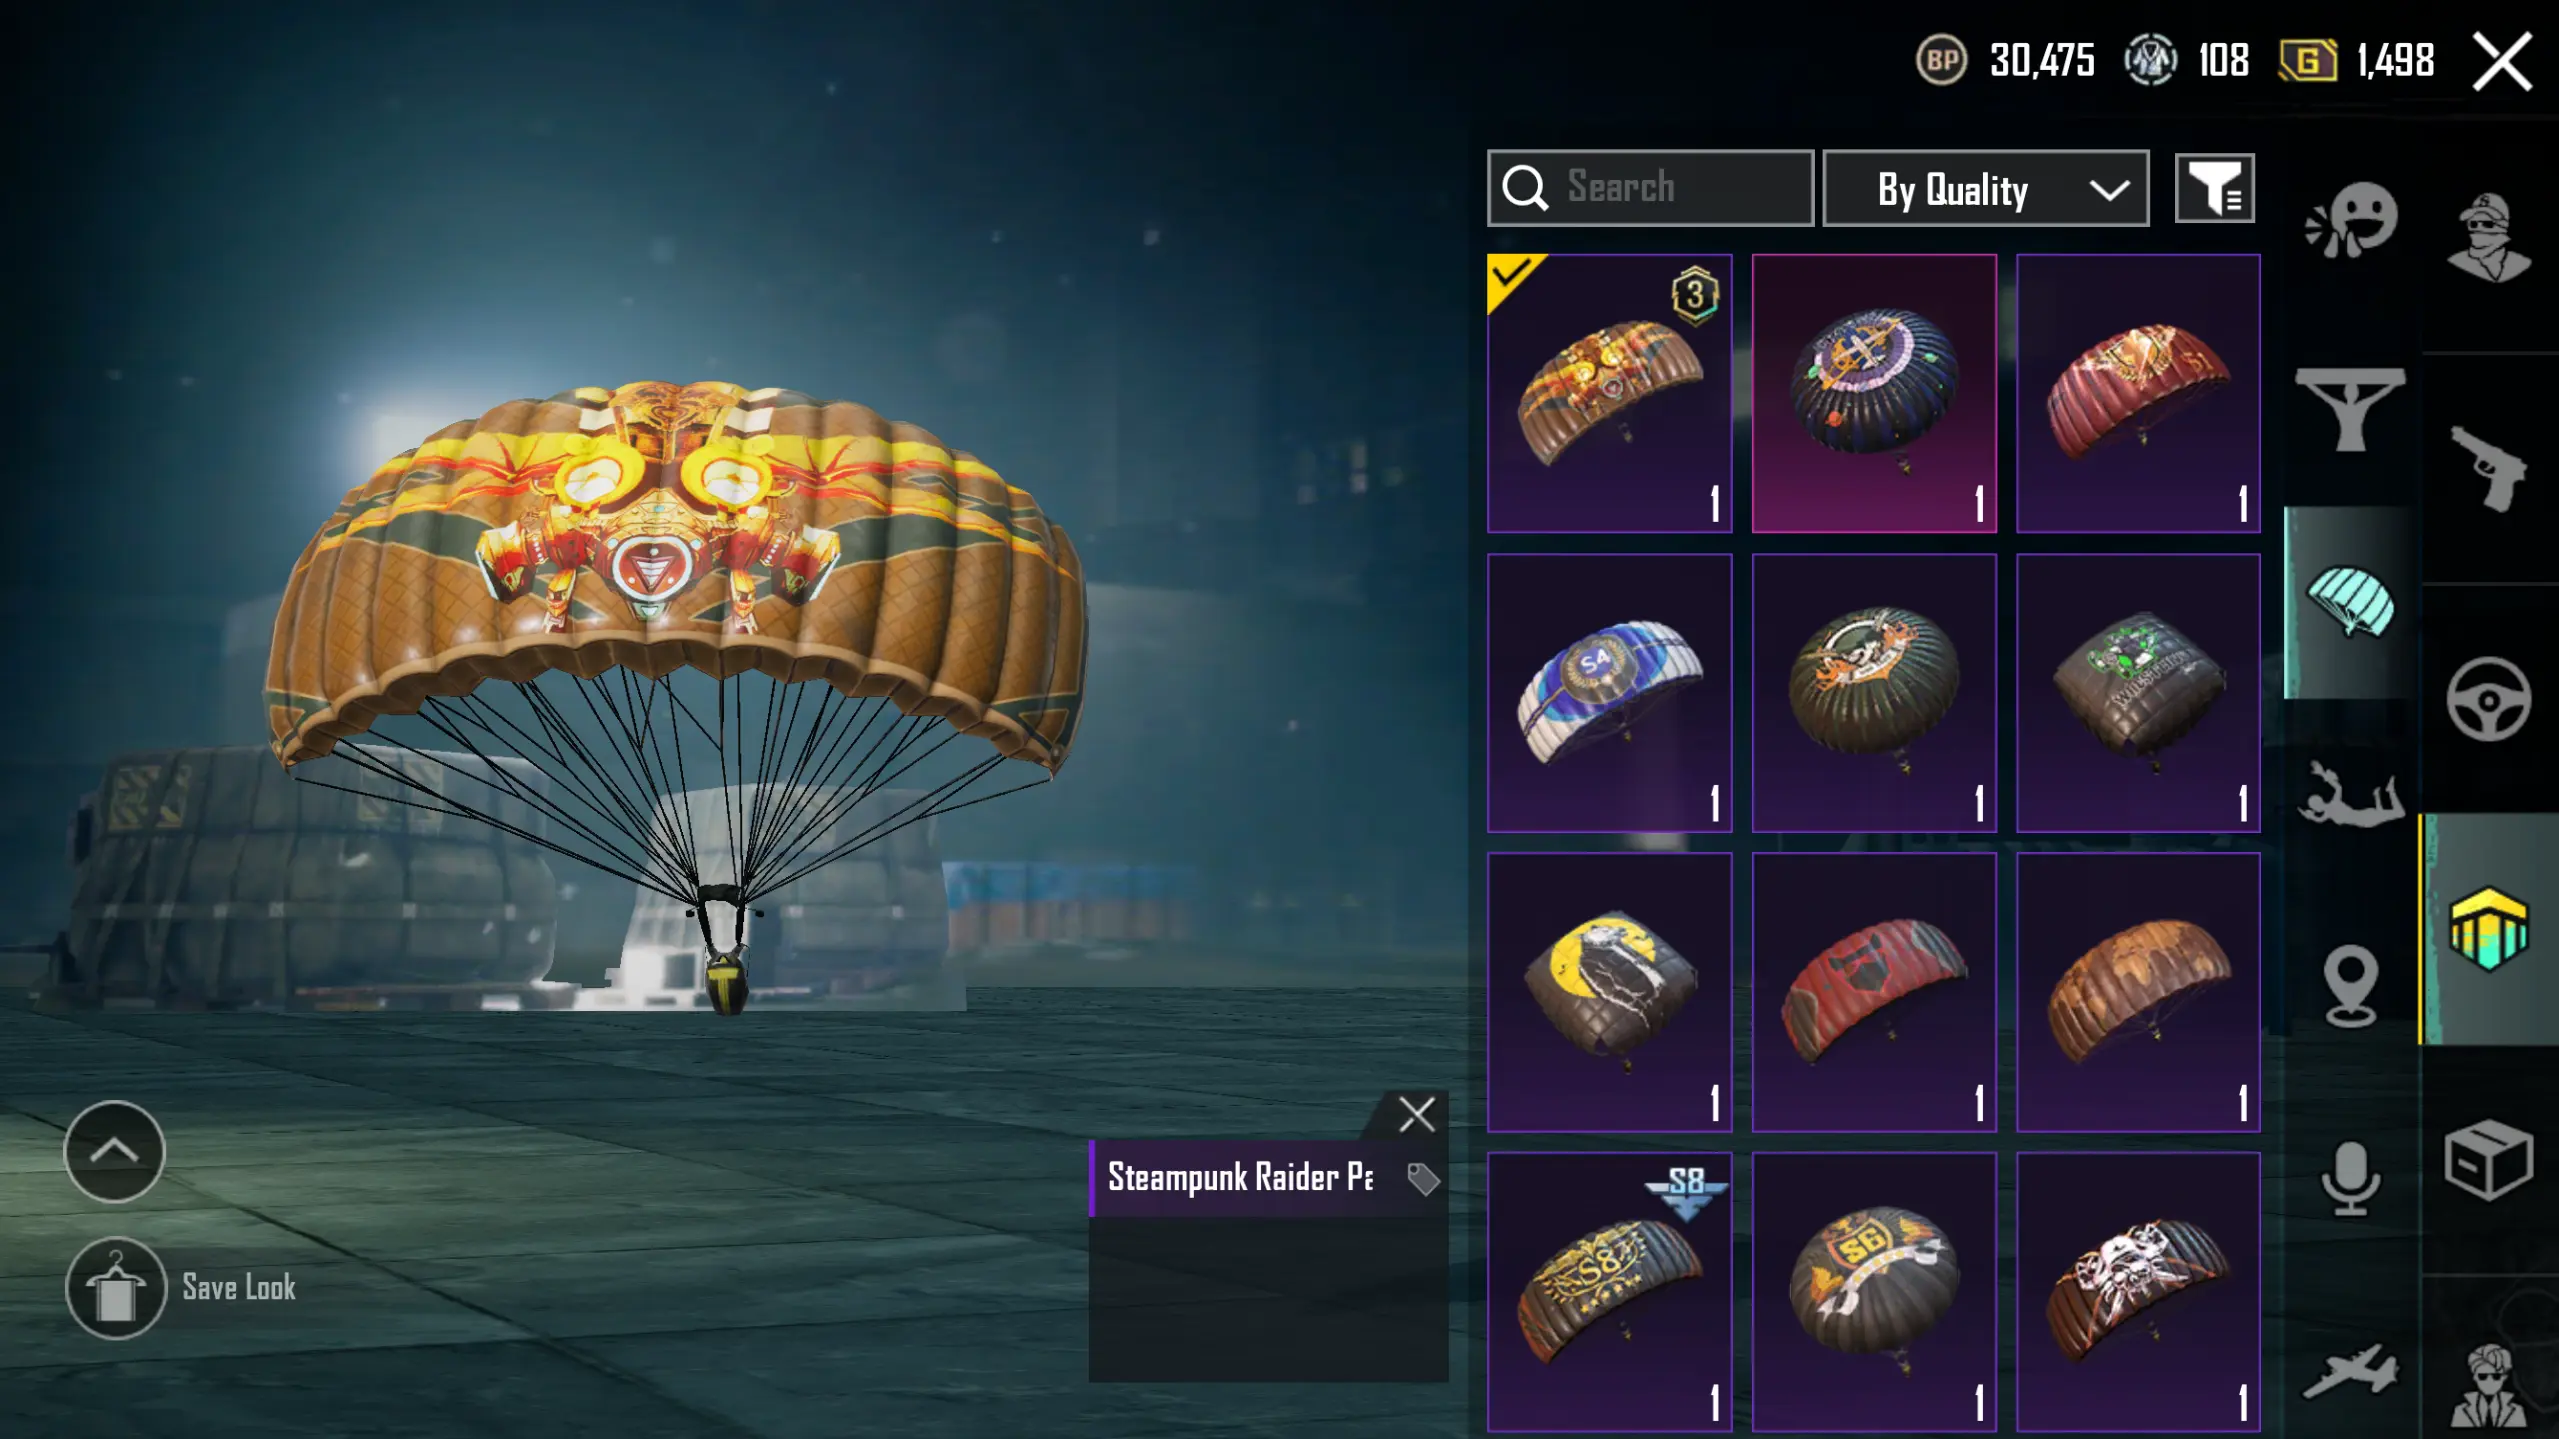
Task: Switch to the hexagon emblem main tab
Action: [x=2489, y=929]
